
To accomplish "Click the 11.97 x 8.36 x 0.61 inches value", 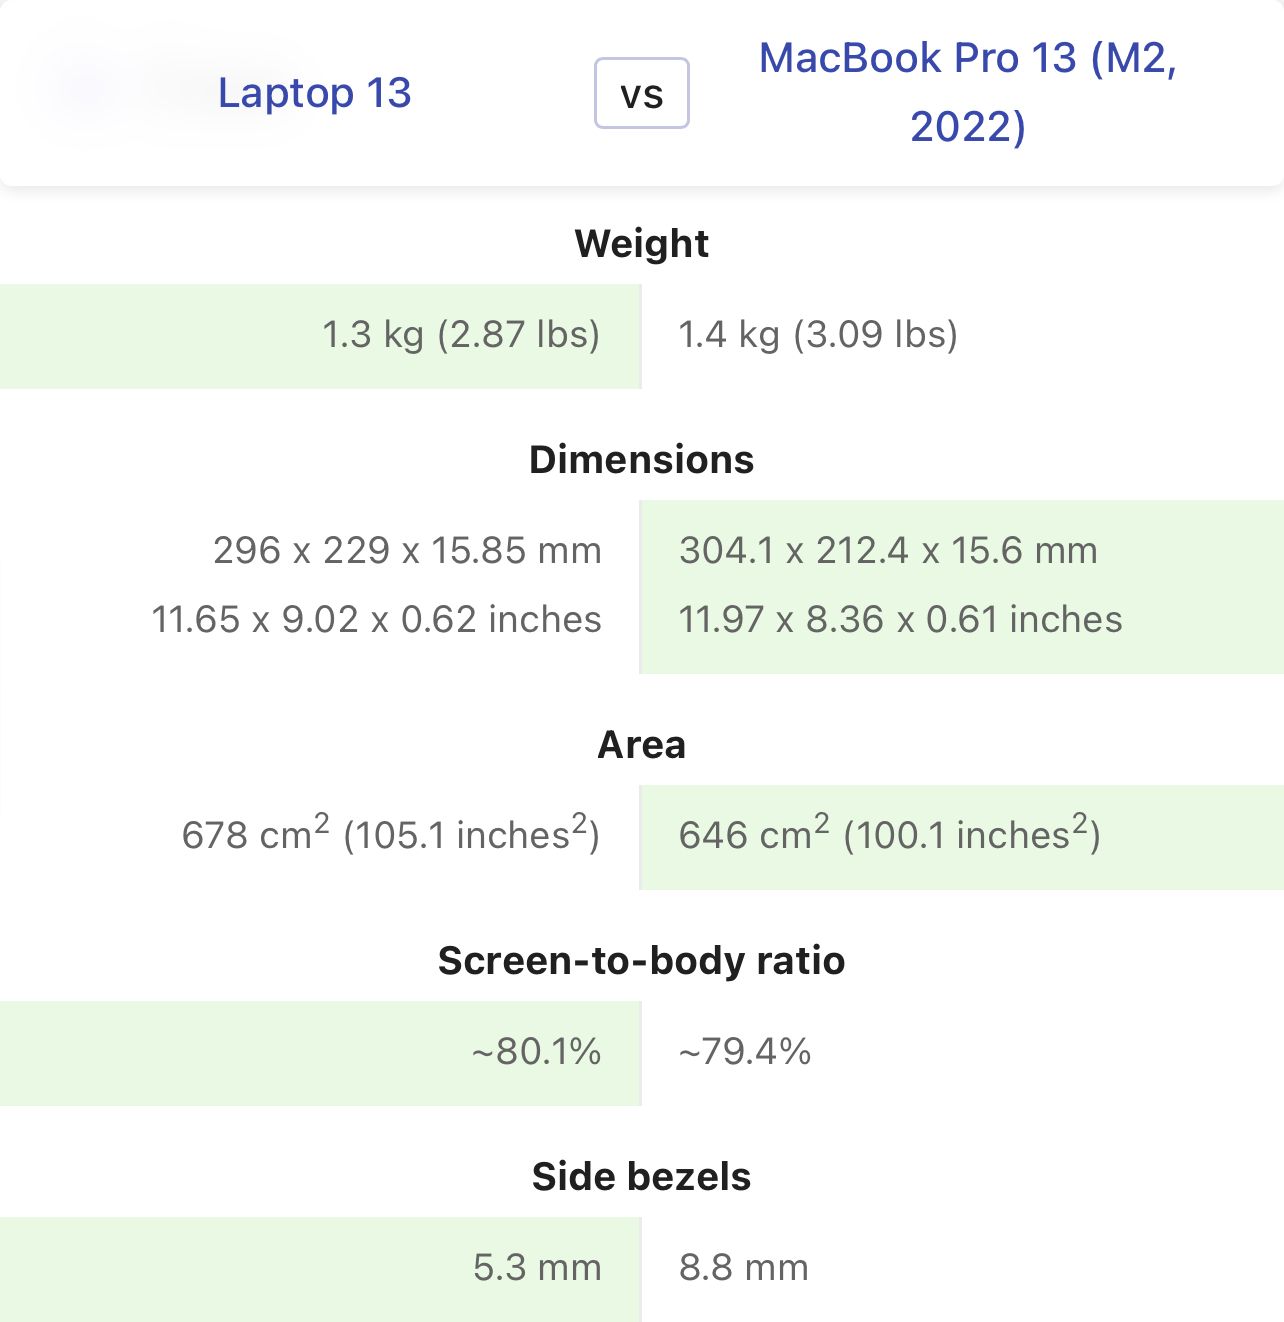I will click(900, 619).
